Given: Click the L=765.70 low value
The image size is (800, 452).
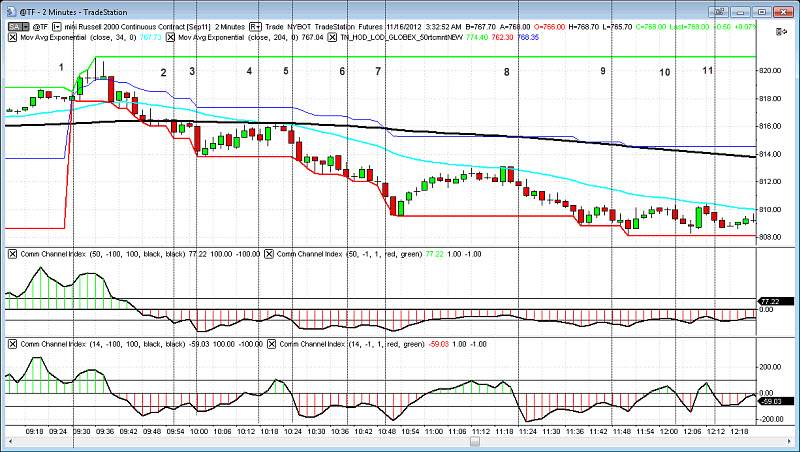Looking at the screenshot, I should pyautogui.click(x=618, y=27).
